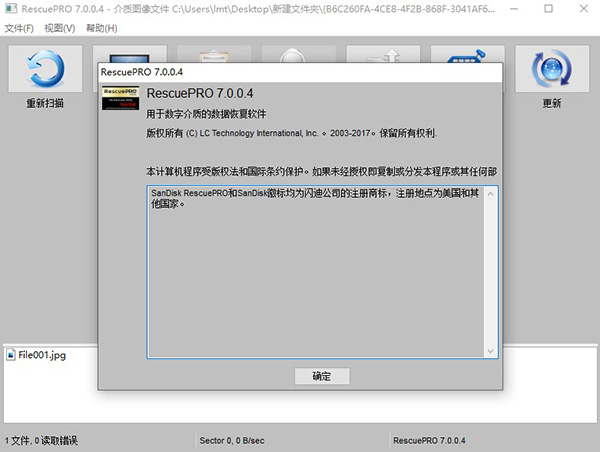This screenshot has width=600, height=452.
Task: Click the monitor toolbar icon behind dialog
Action: click(x=129, y=54)
